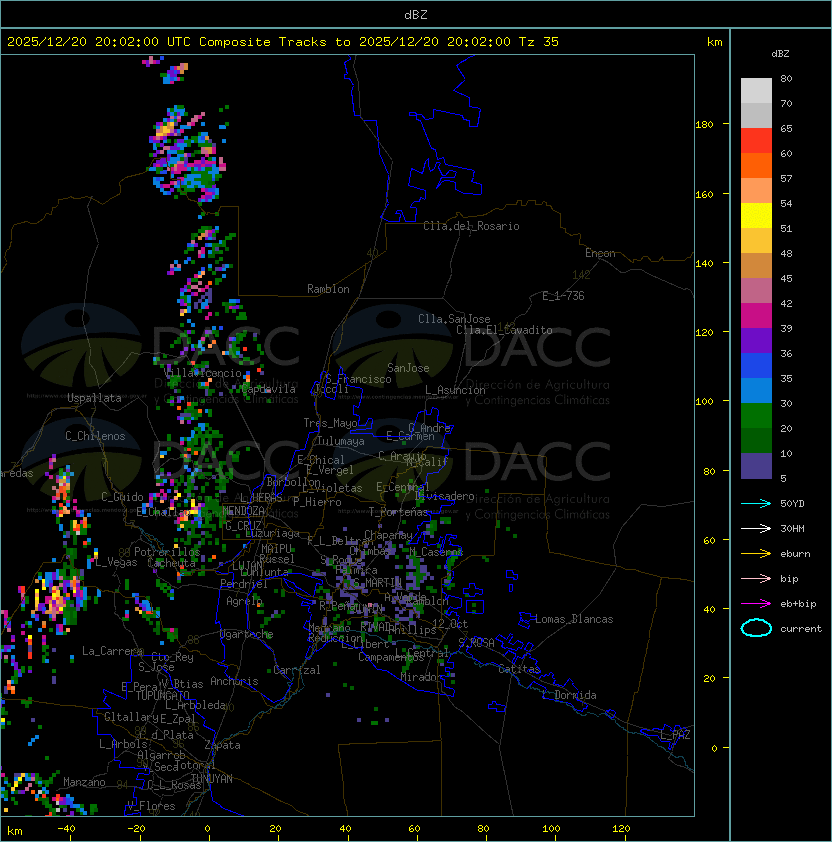The height and width of the screenshot is (842, 832).
Task: Click the Uspallata place label
Action: [x=94, y=398]
